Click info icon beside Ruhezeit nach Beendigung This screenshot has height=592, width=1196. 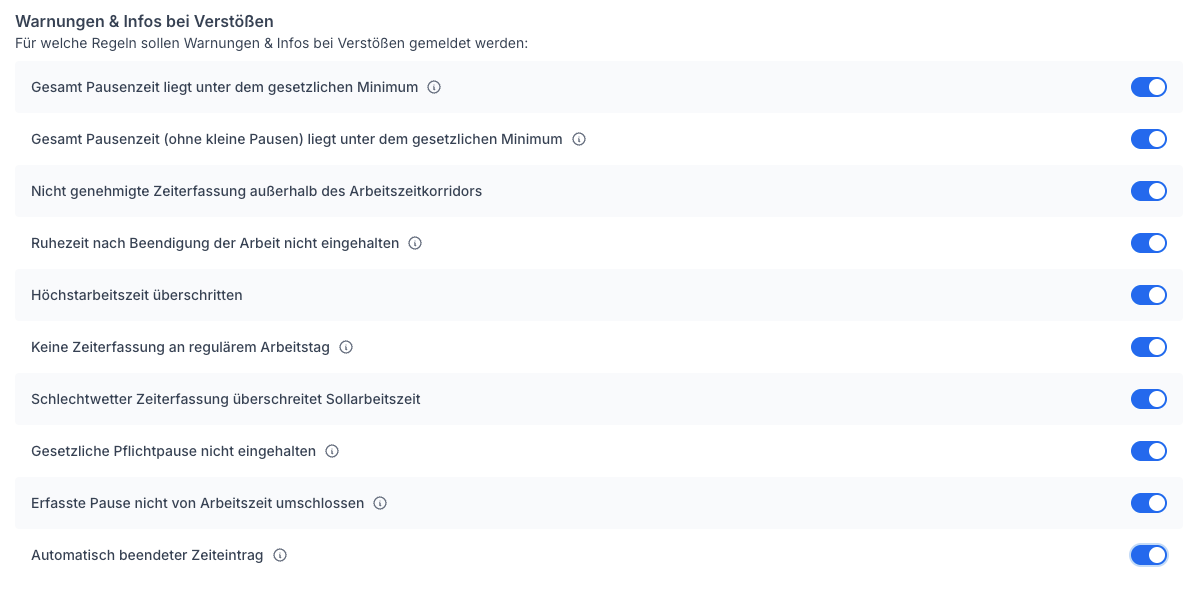(x=415, y=243)
